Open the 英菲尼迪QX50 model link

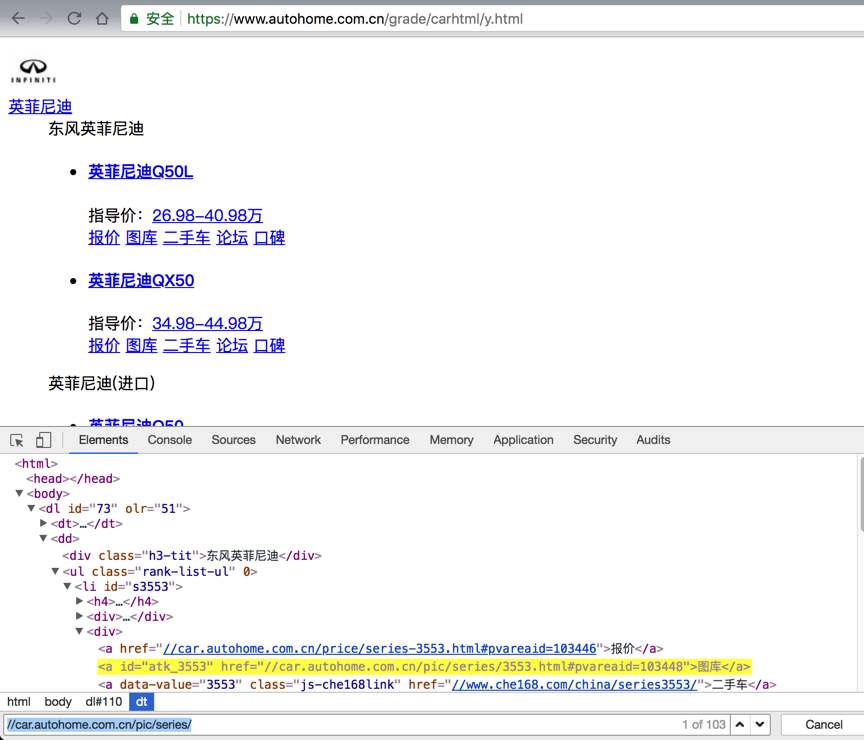pyautogui.click(x=141, y=280)
